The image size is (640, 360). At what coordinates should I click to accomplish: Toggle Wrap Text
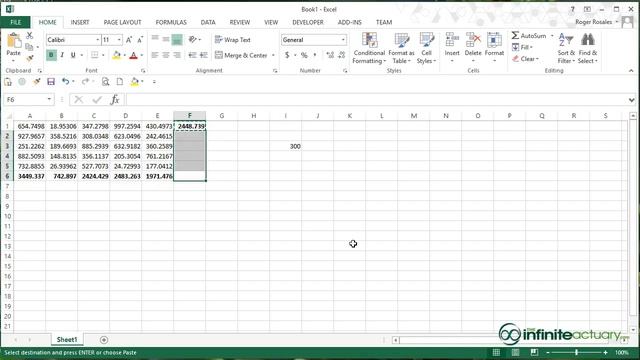233,40
